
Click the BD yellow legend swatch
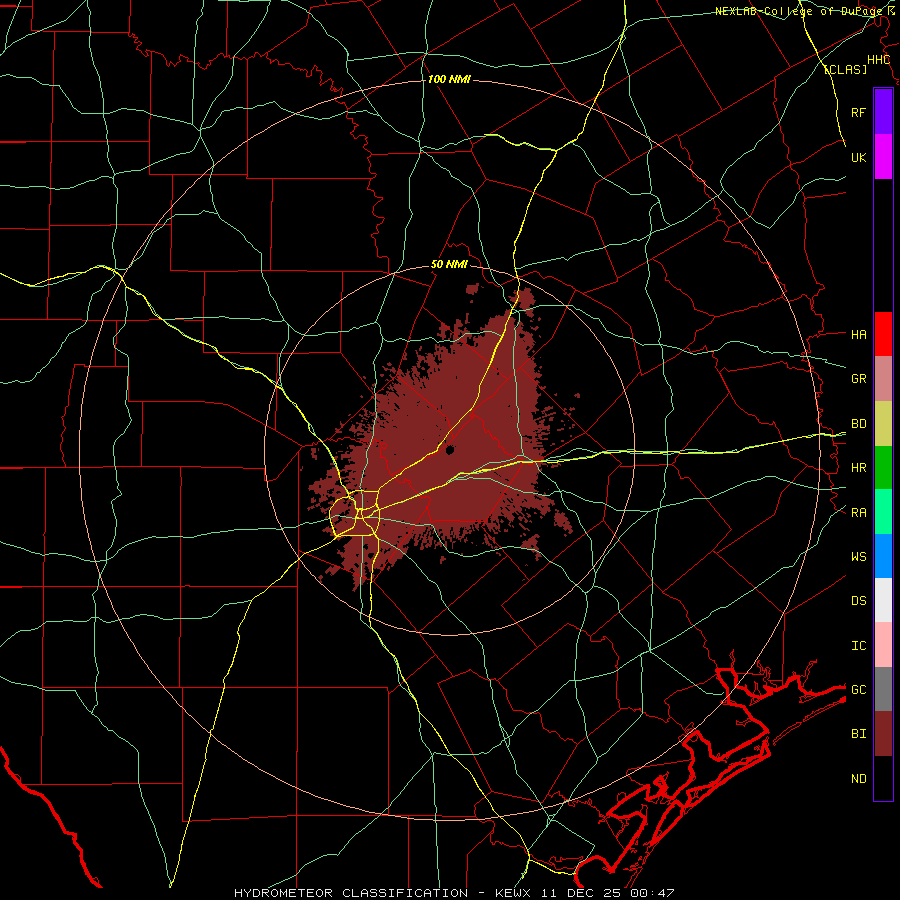(883, 424)
